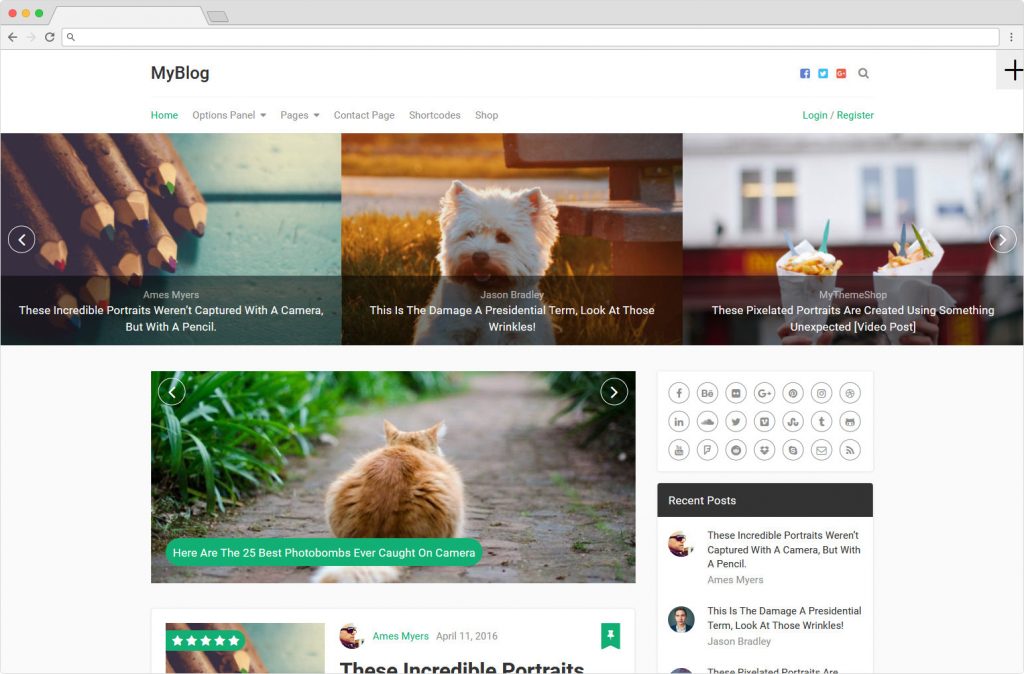Screen dimensions: 1024x674
Task: Click the Pinterest circle icon in sidebar
Action: (x=793, y=393)
